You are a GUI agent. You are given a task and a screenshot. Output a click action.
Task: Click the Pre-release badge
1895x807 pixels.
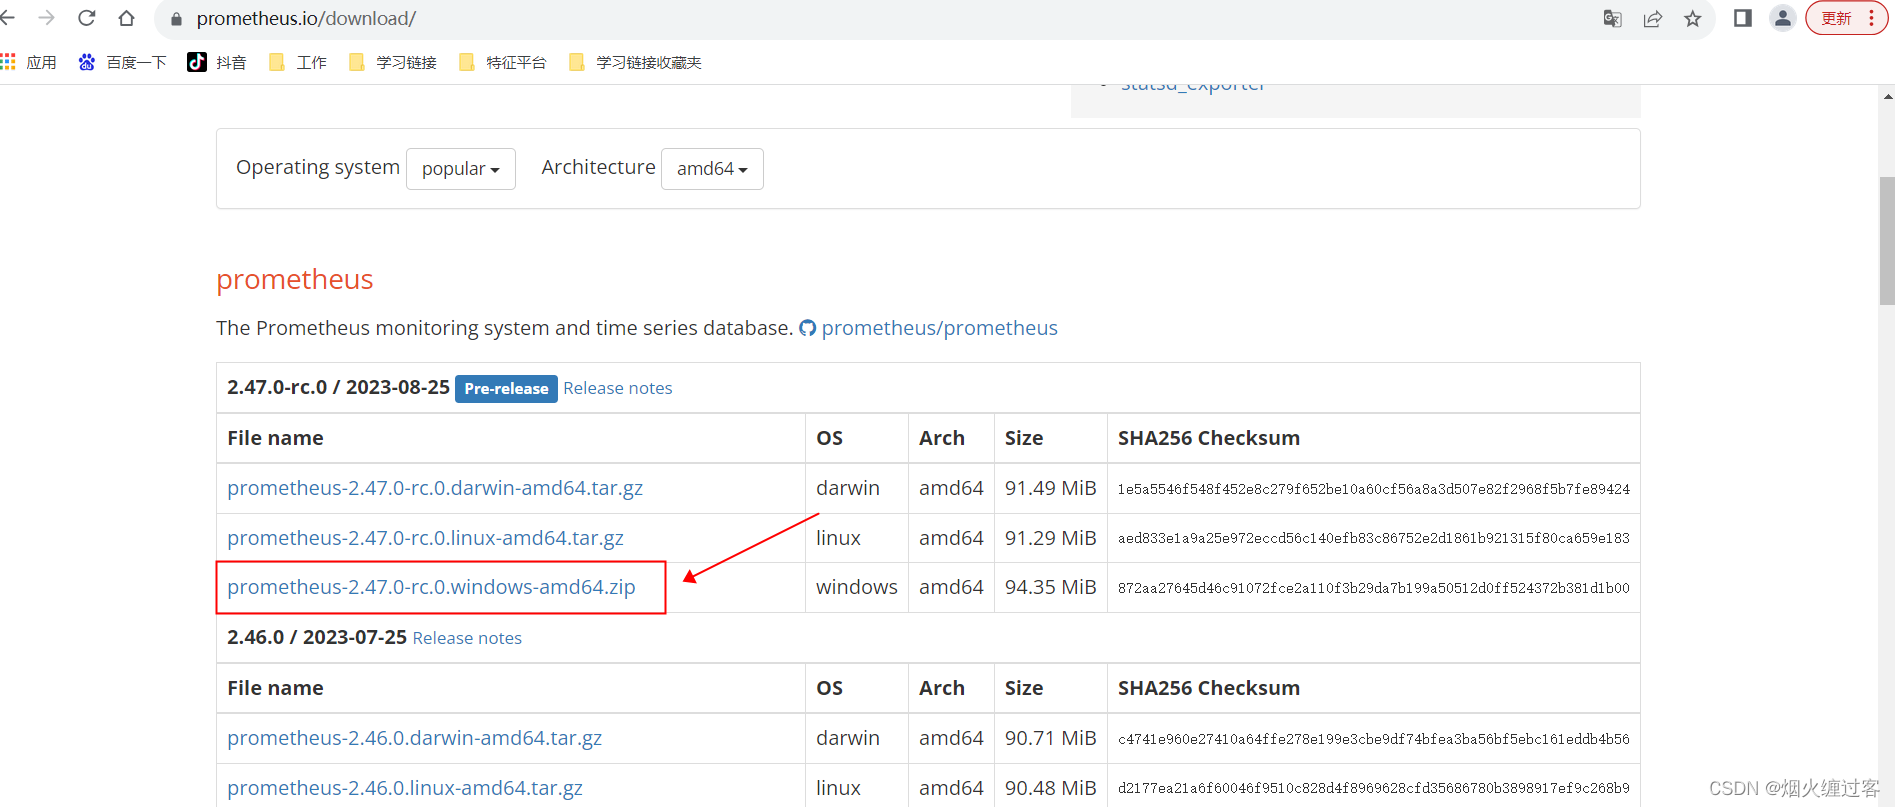[x=506, y=388]
